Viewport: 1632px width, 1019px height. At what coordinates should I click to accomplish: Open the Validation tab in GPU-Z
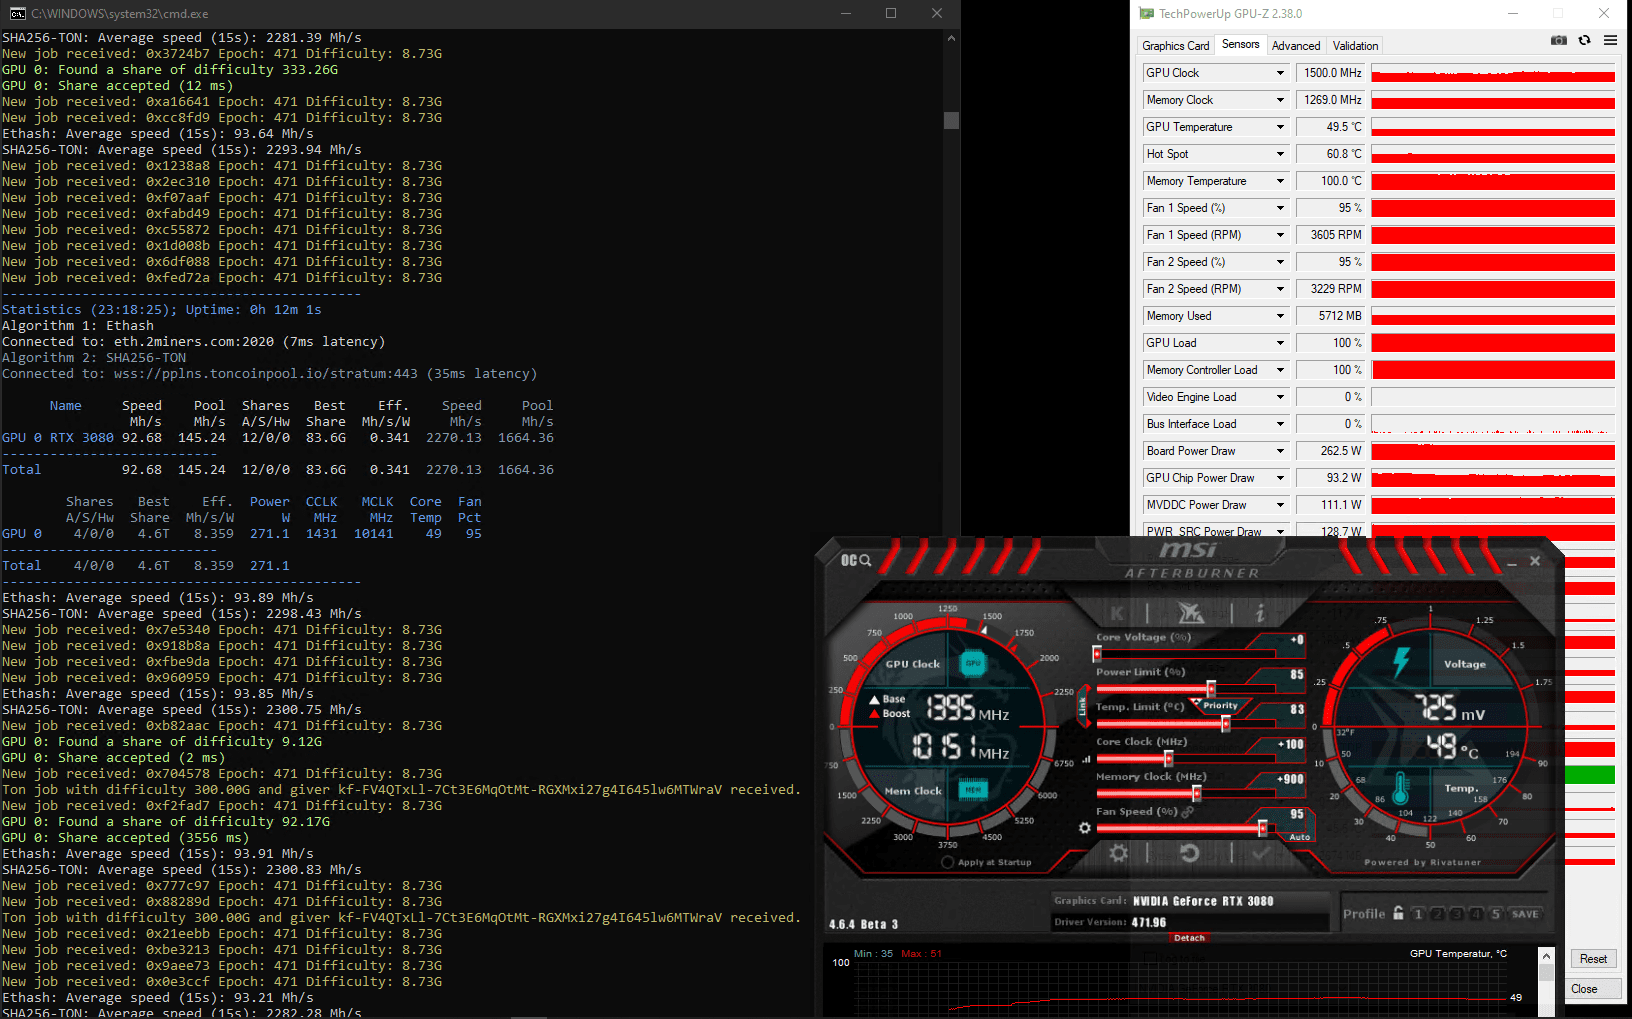tap(1355, 46)
